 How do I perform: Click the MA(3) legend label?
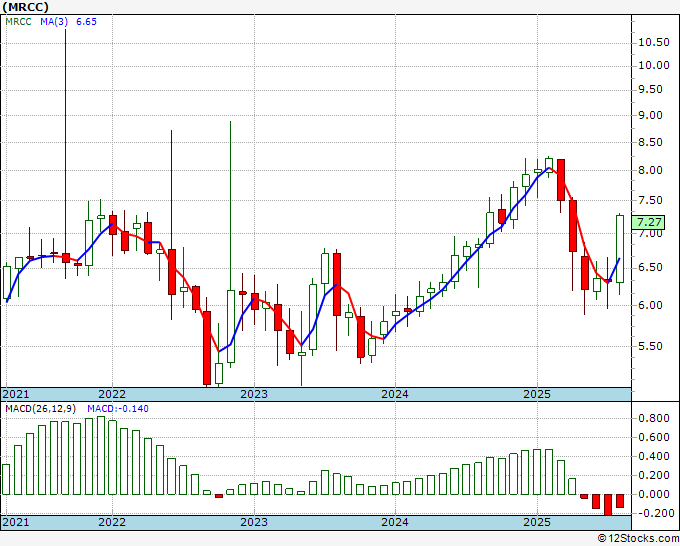54,21
